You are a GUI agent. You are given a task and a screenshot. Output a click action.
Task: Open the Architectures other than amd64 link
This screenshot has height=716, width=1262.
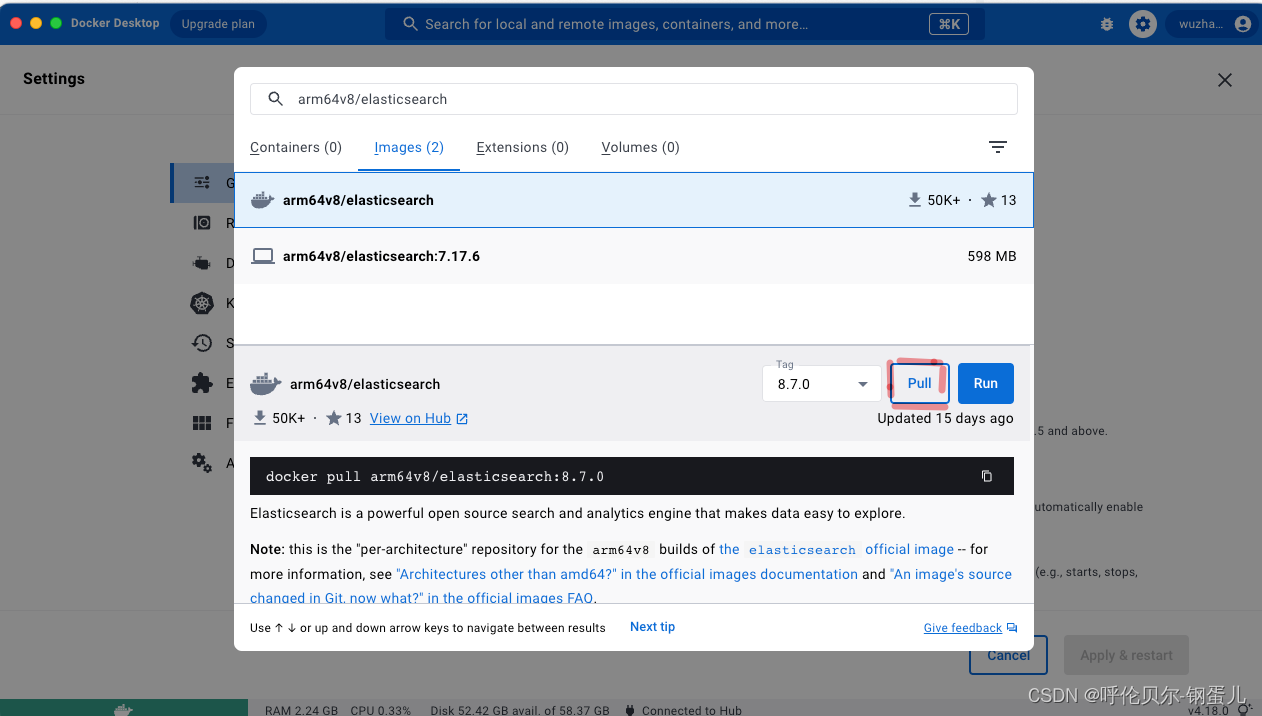pyautogui.click(x=627, y=574)
